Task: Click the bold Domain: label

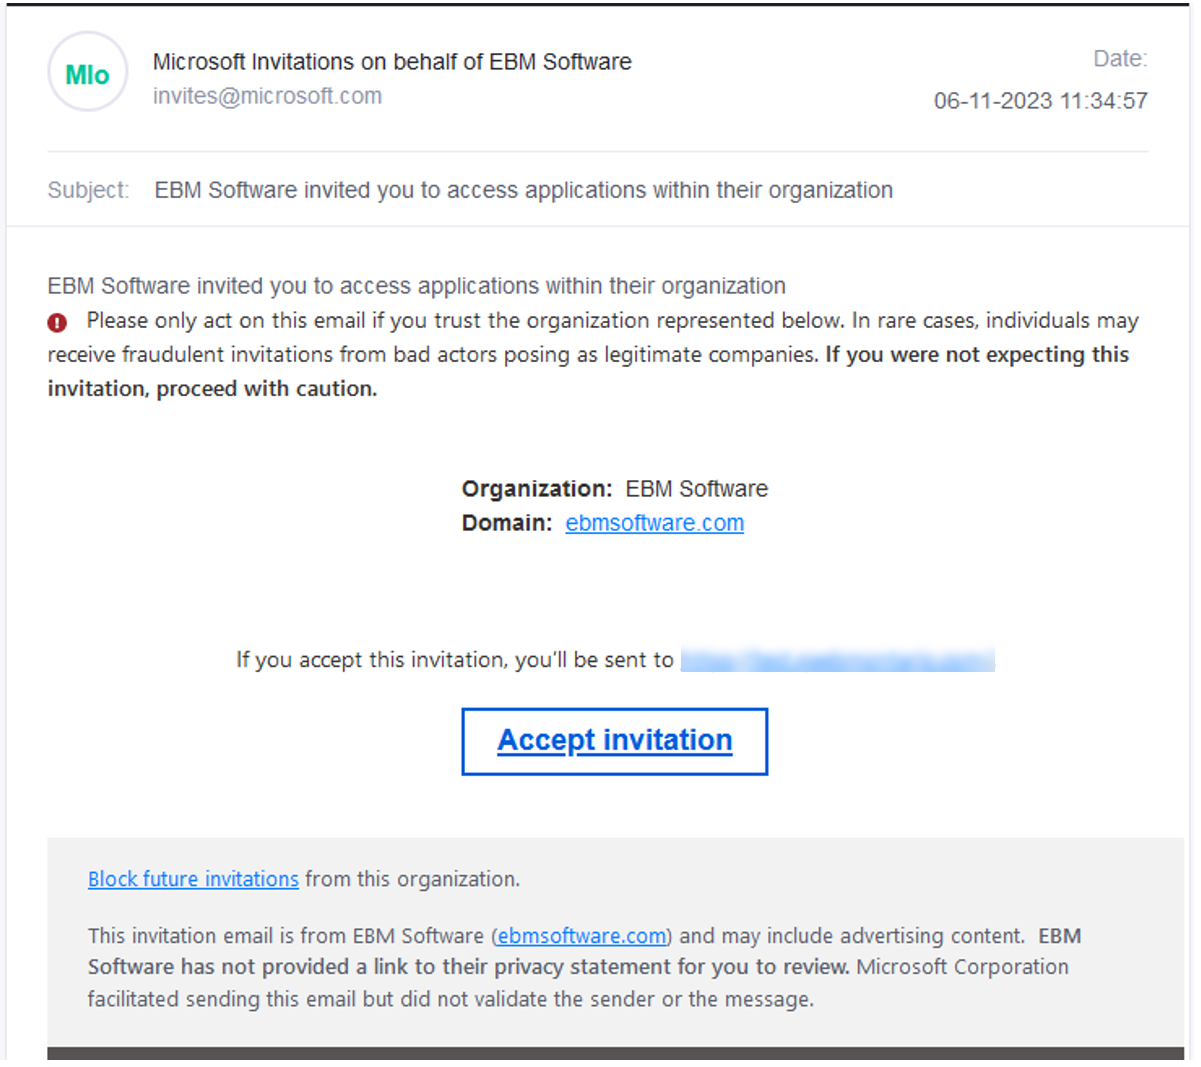Action: click(x=506, y=523)
